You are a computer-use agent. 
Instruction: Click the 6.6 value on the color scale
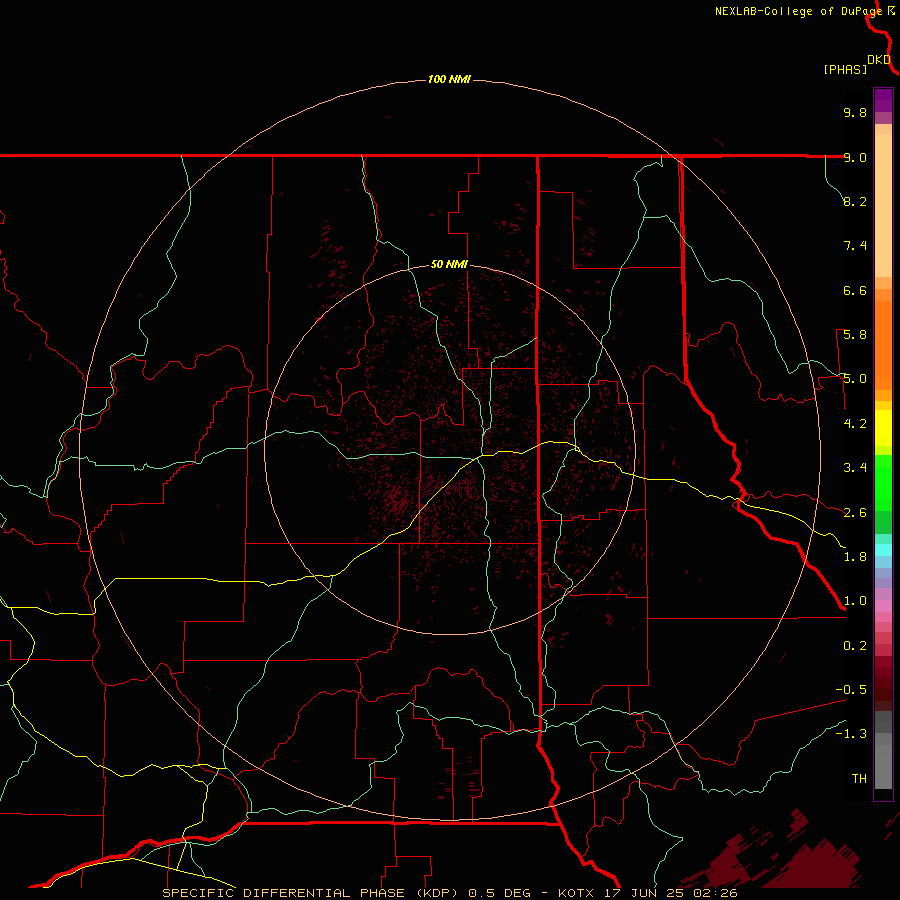pos(855,290)
